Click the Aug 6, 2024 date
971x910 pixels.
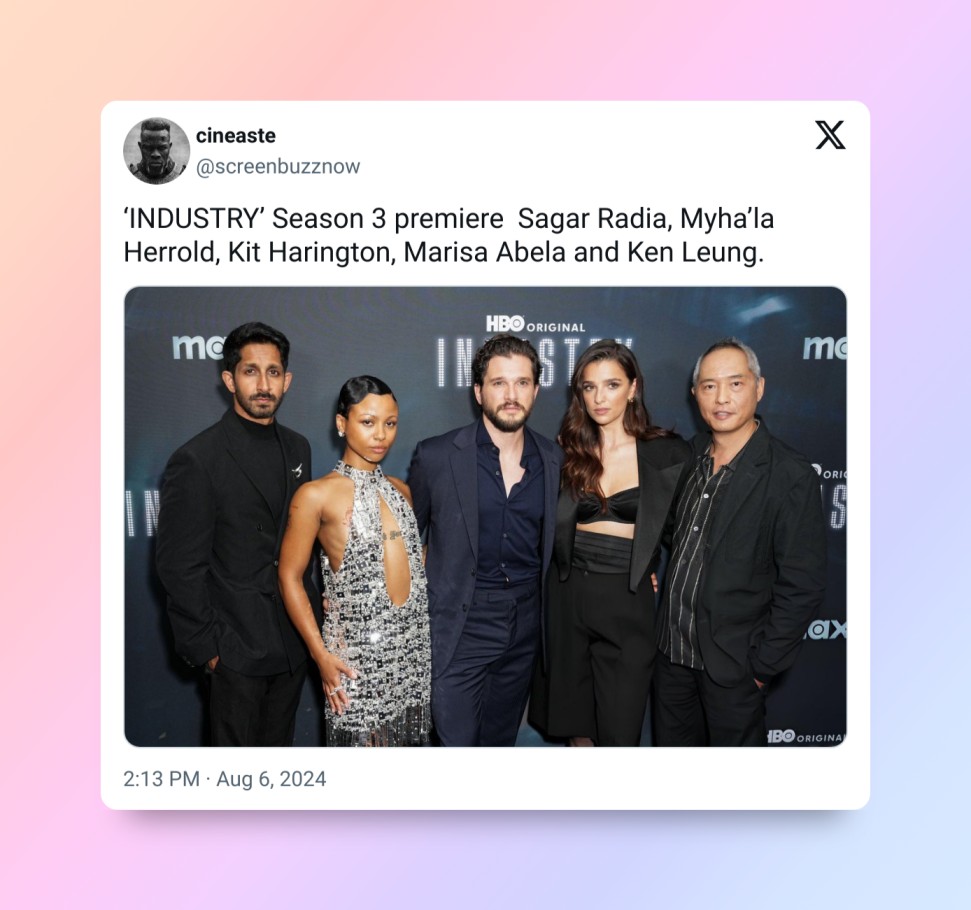(271, 779)
